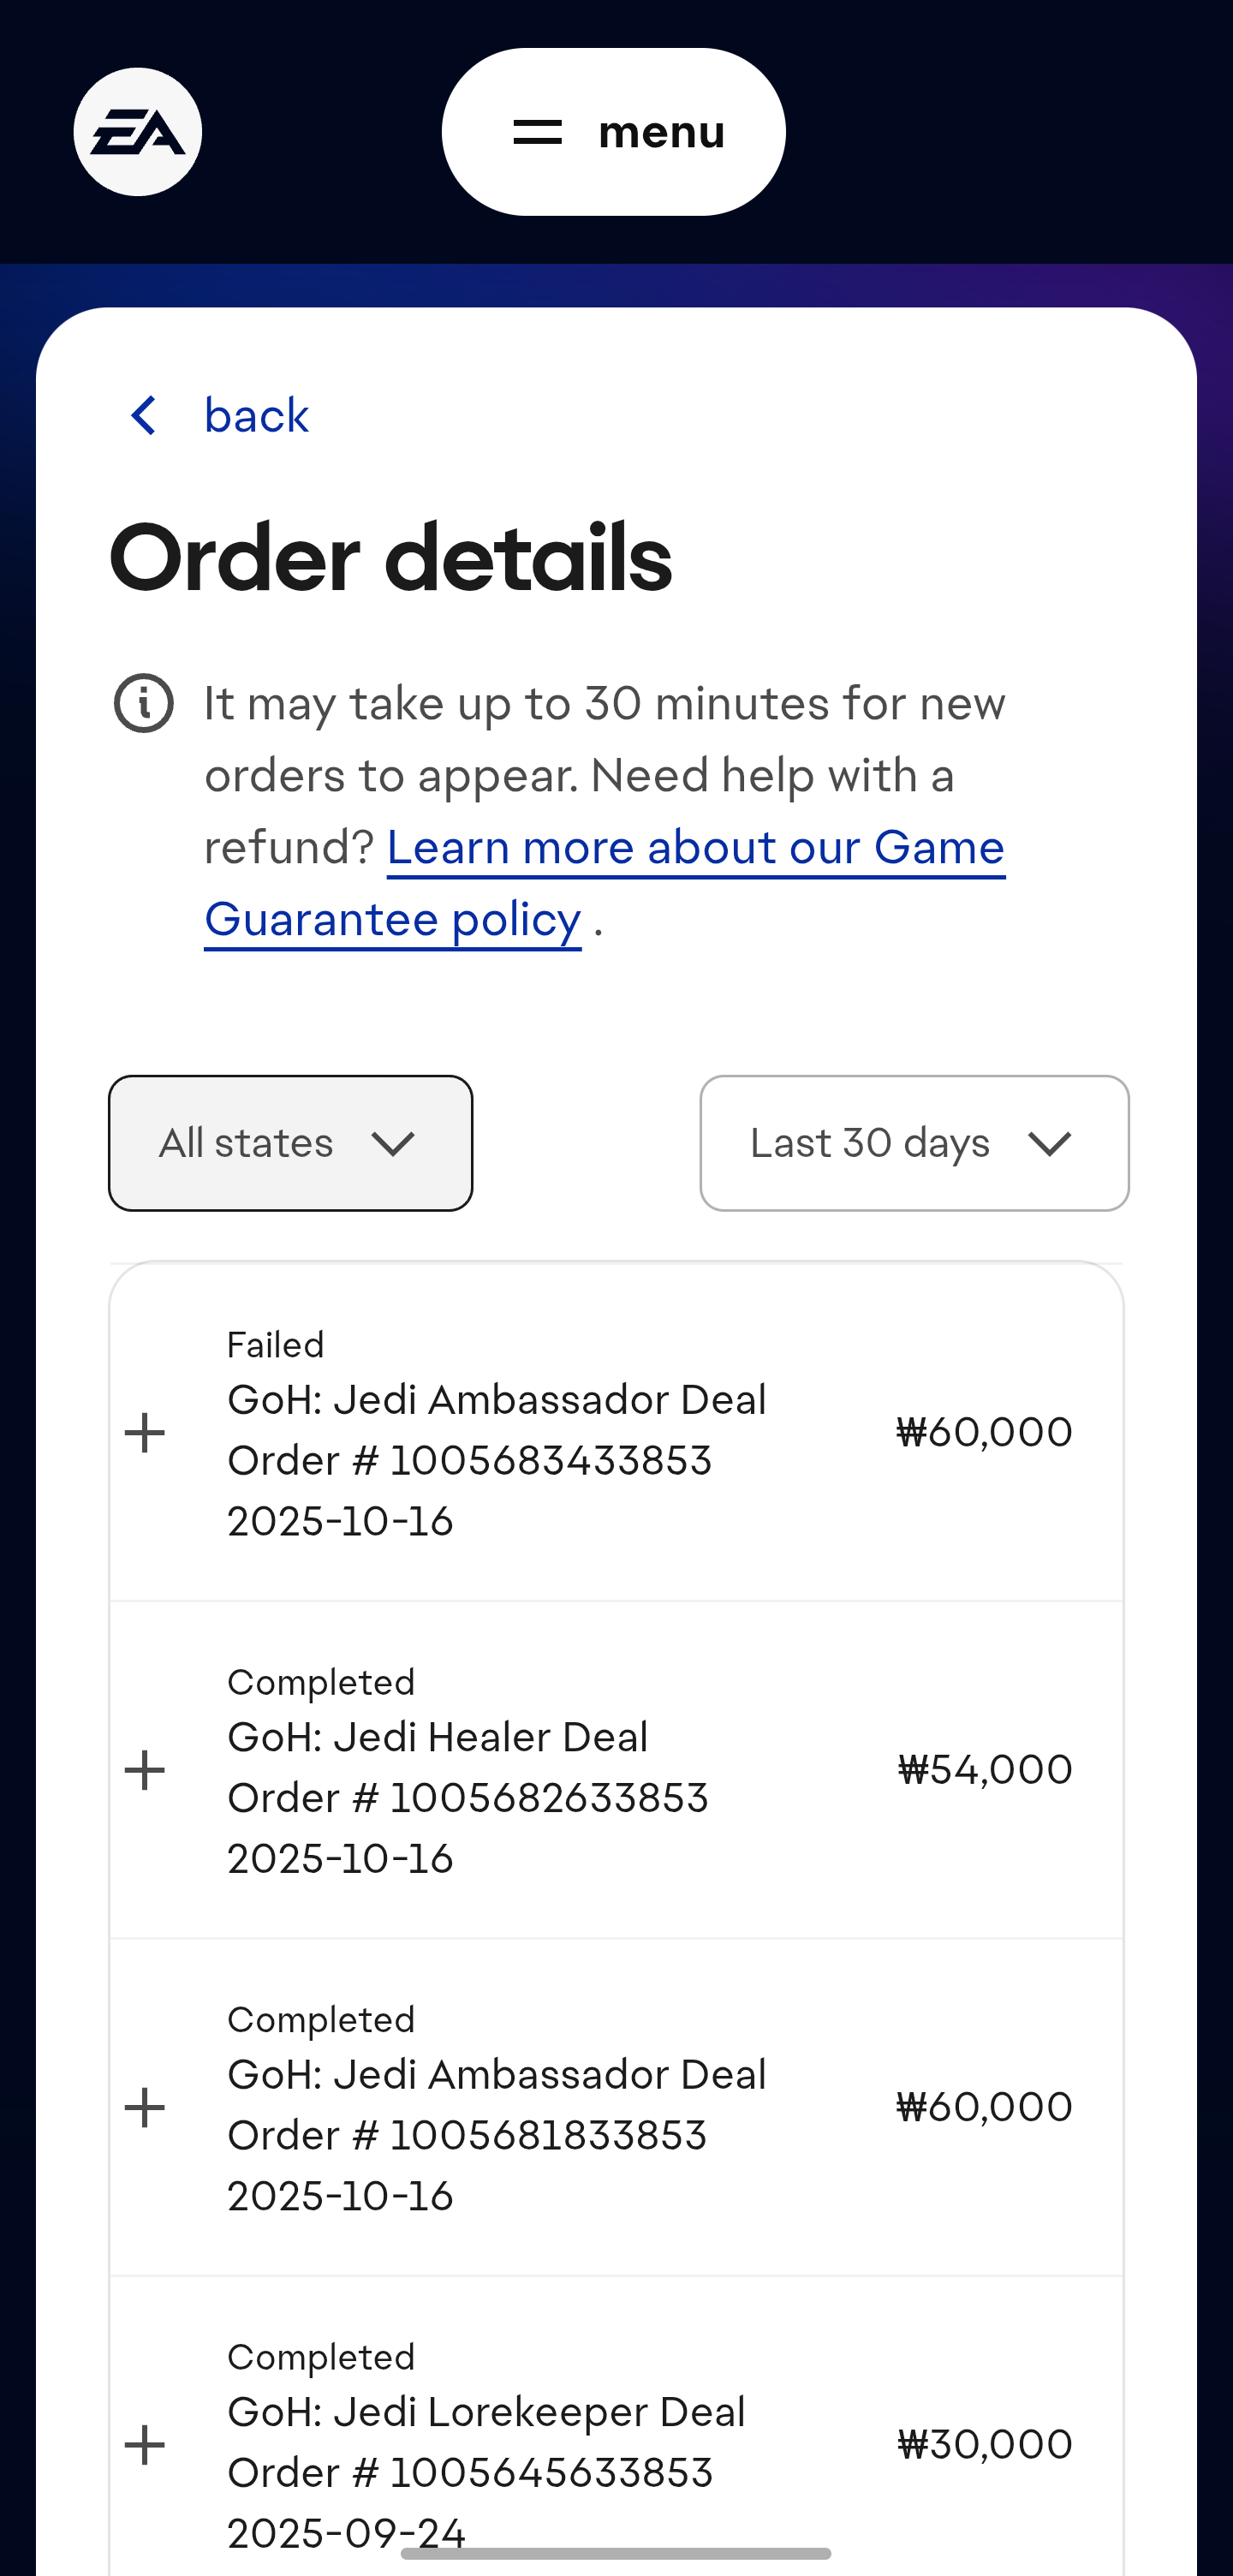Viewport: 1233px width, 2576px height.
Task: Expand the Jedi Lorekeeper Deal order
Action: pos(145,2444)
